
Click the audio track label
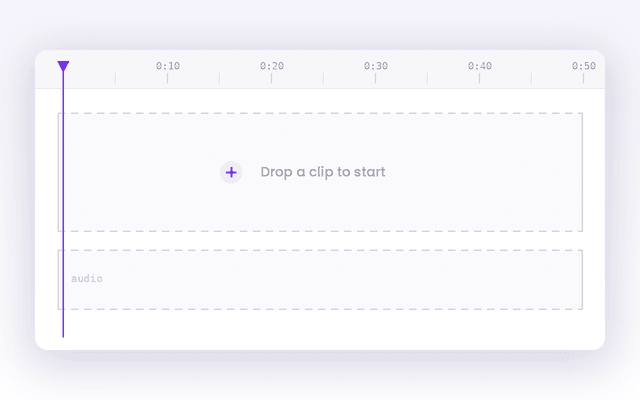[87, 278]
